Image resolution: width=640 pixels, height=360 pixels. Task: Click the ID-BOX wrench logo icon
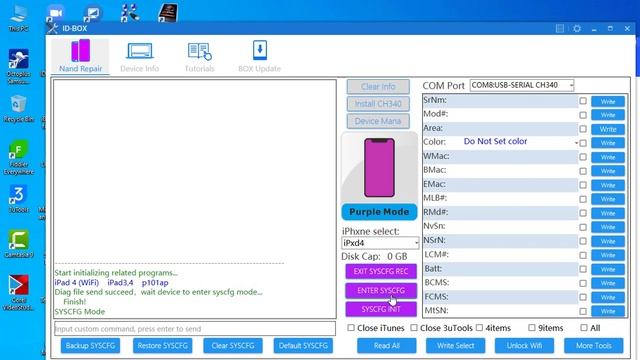(x=53, y=28)
